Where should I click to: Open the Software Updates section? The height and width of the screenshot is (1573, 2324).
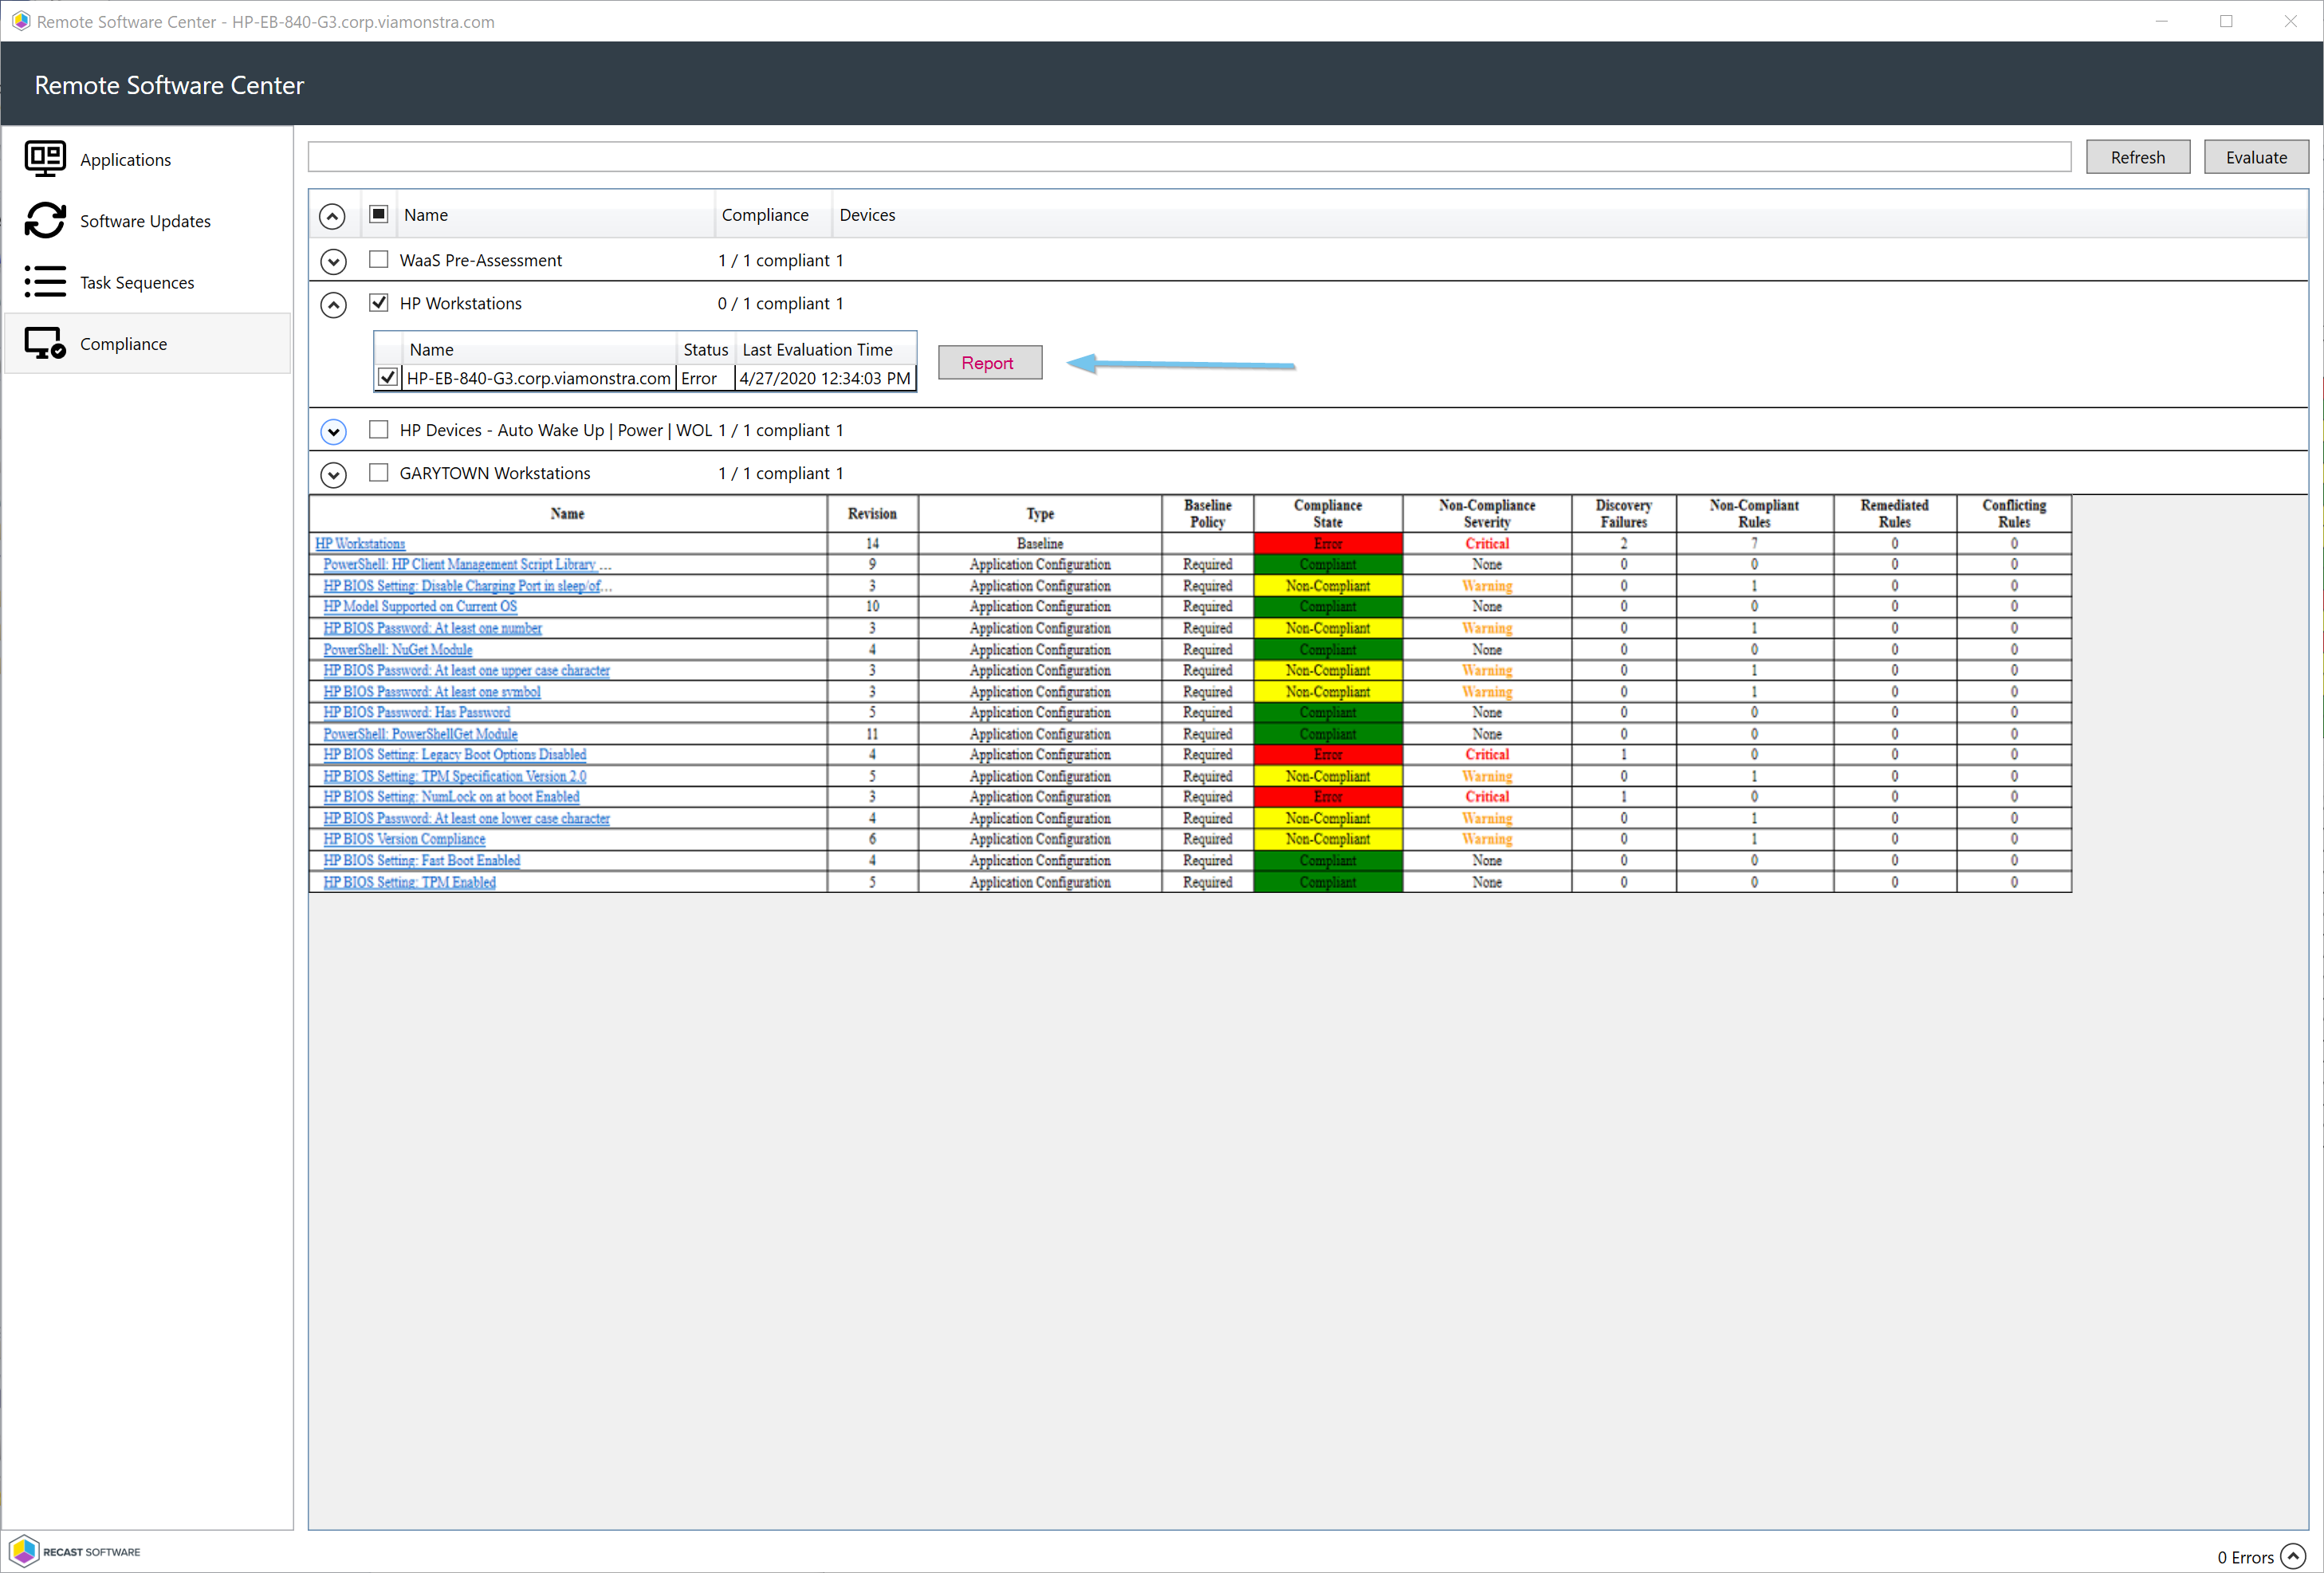tap(145, 221)
